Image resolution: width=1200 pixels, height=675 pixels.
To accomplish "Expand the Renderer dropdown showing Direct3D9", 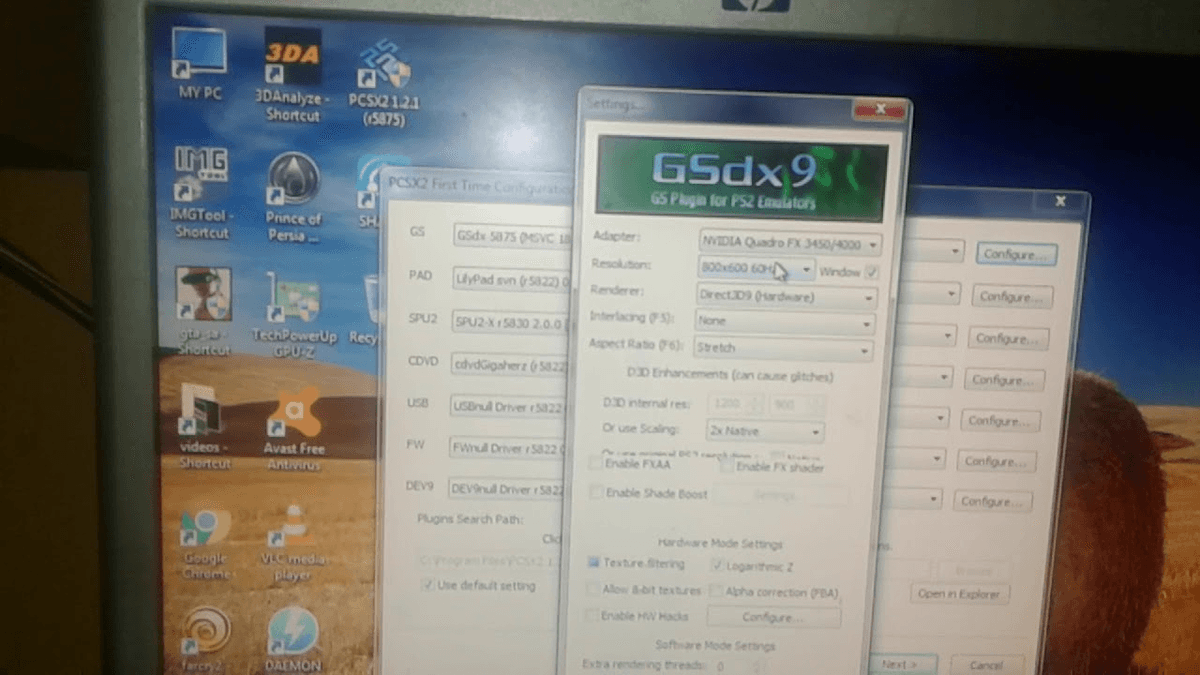I will tap(787, 297).
